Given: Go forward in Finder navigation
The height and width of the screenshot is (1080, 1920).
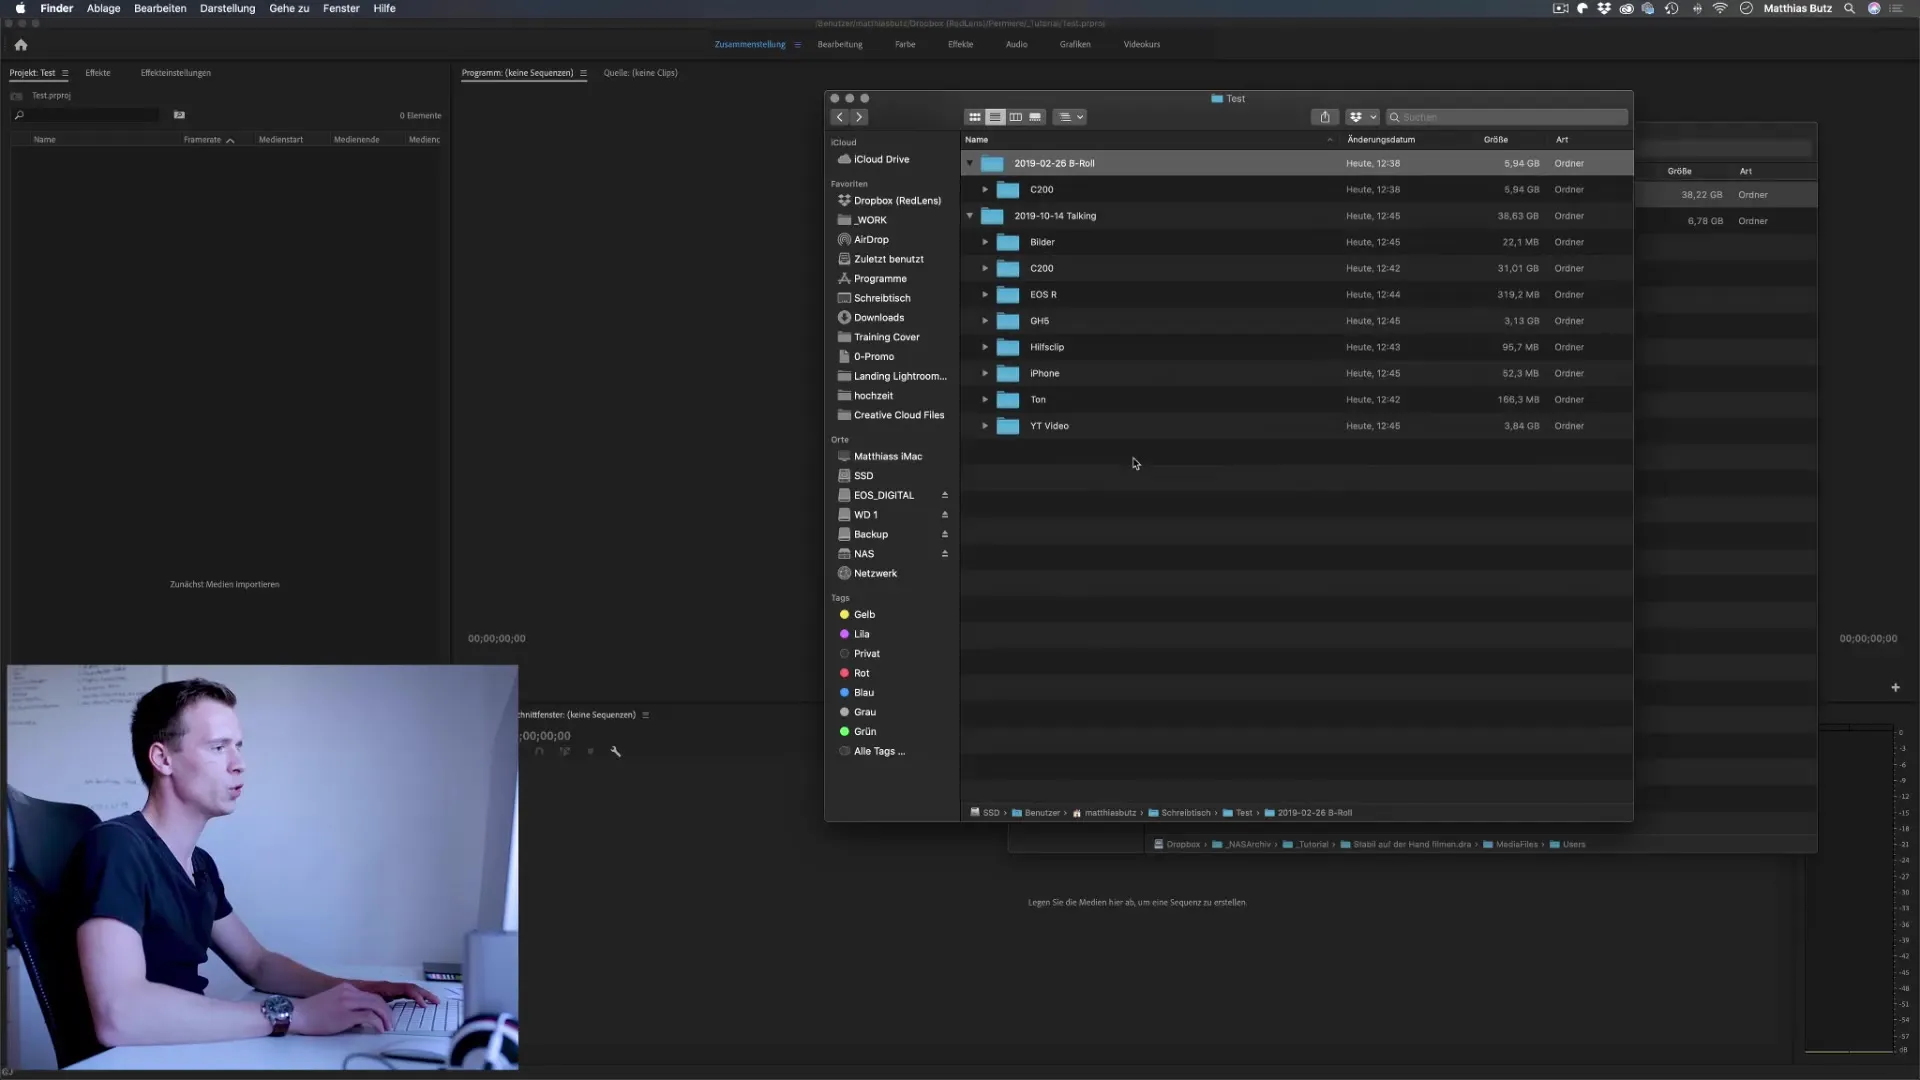Looking at the screenshot, I should [x=859, y=117].
